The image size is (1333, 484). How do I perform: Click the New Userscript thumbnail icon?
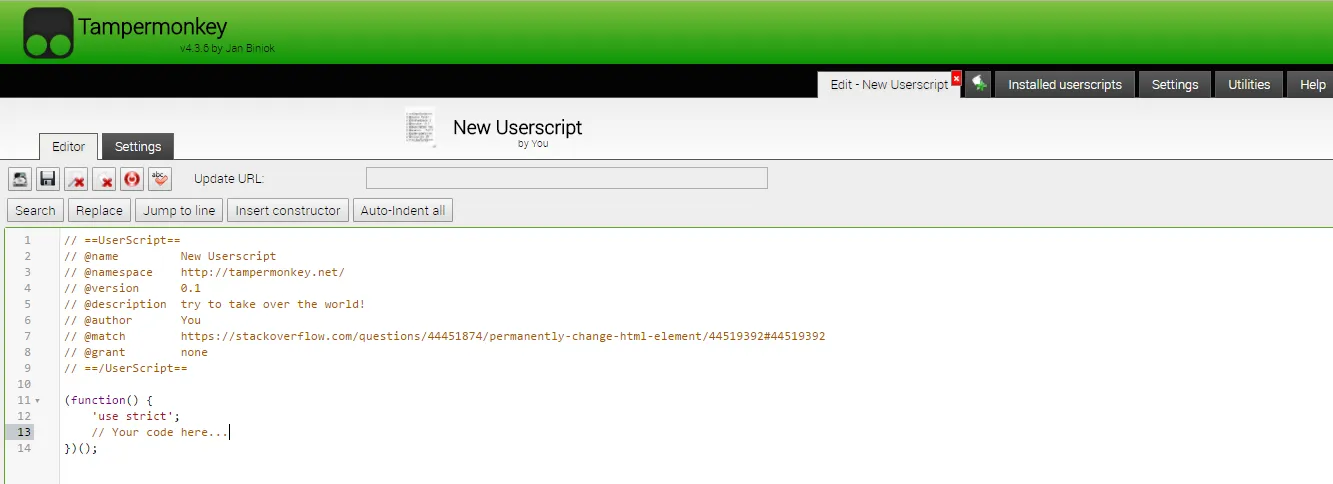(x=420, y=129)
